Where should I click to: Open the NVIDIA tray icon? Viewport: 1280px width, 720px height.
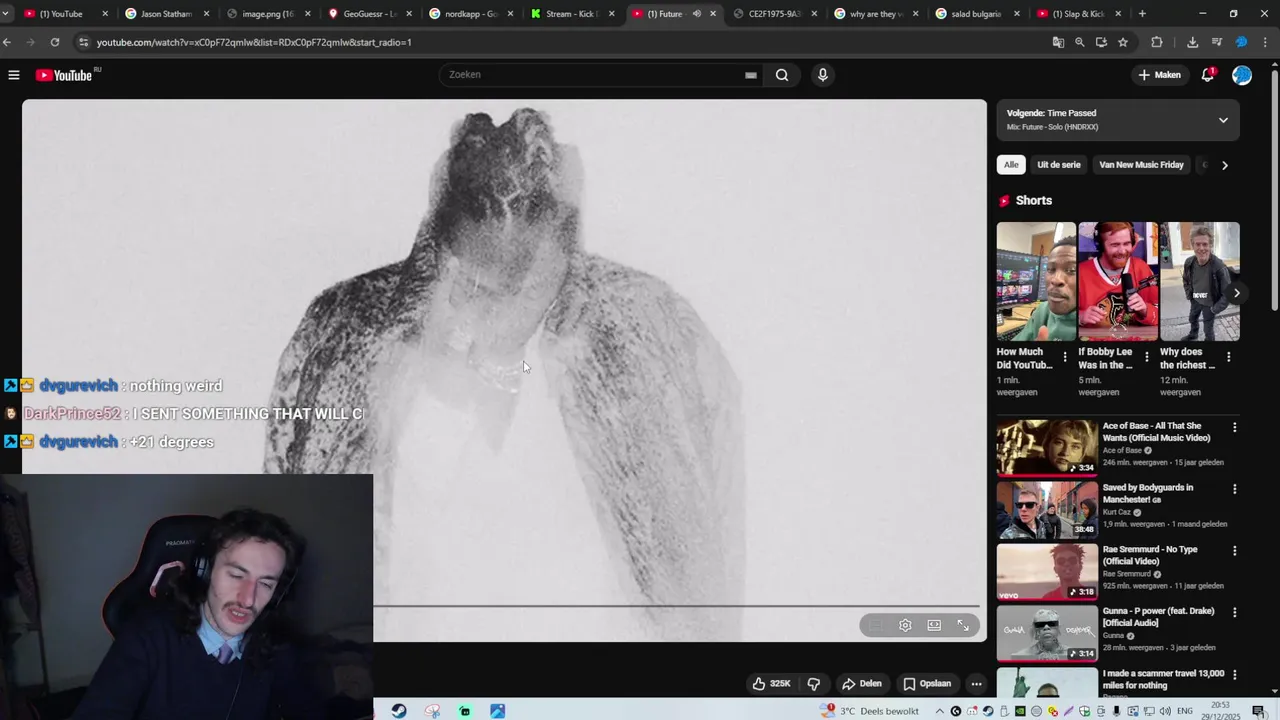coord(1020,711)
